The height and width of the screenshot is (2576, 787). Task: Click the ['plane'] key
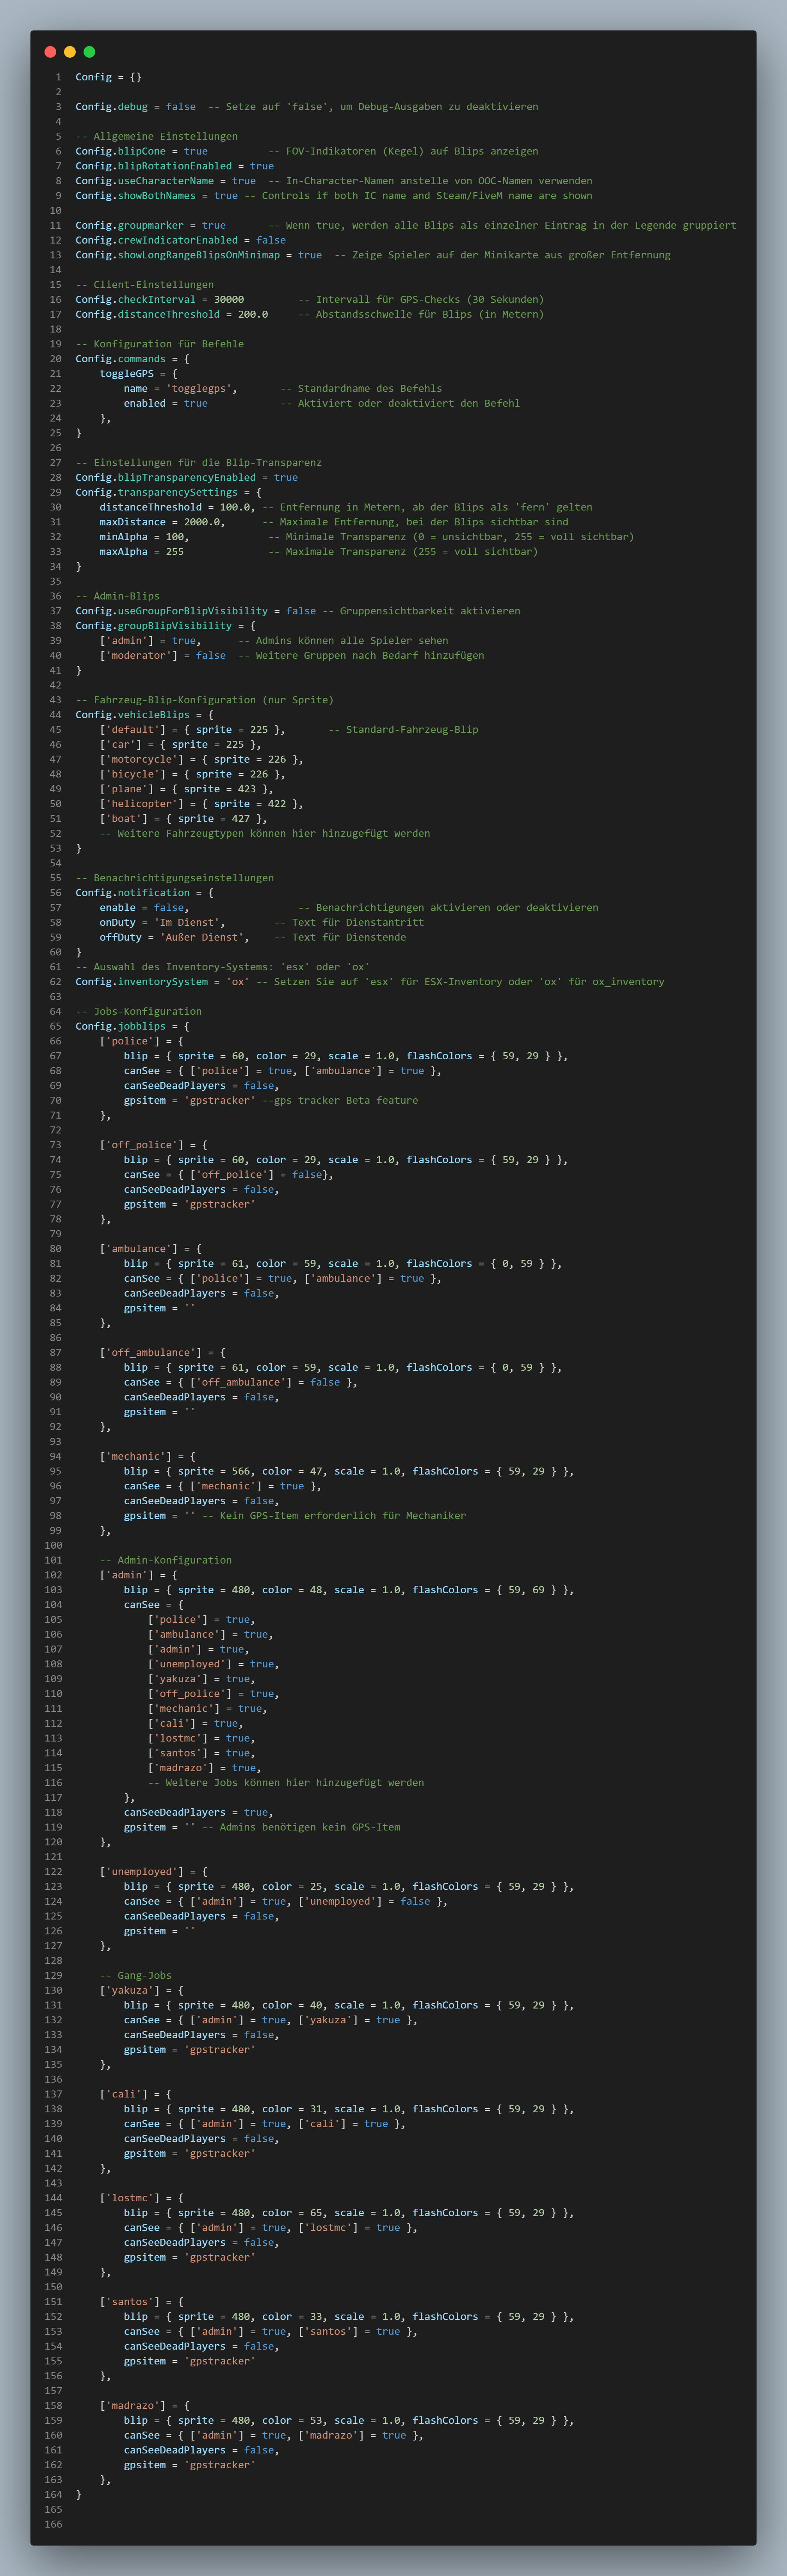coord(127,789)
